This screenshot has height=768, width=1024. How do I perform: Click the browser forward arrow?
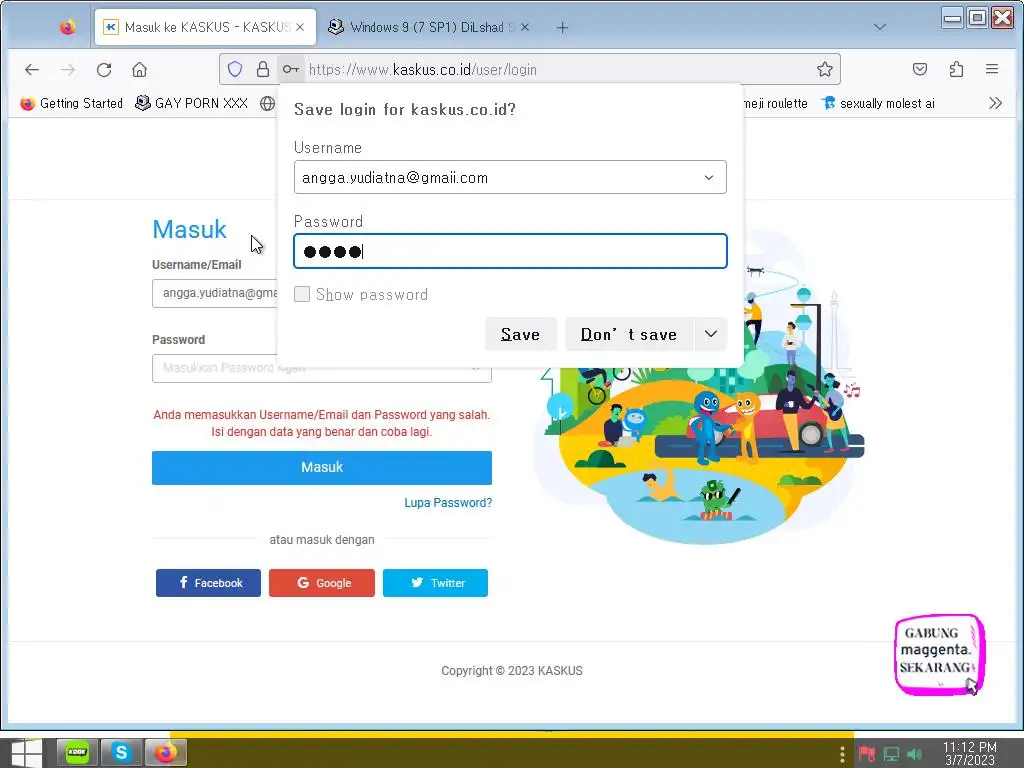(68, 69)
